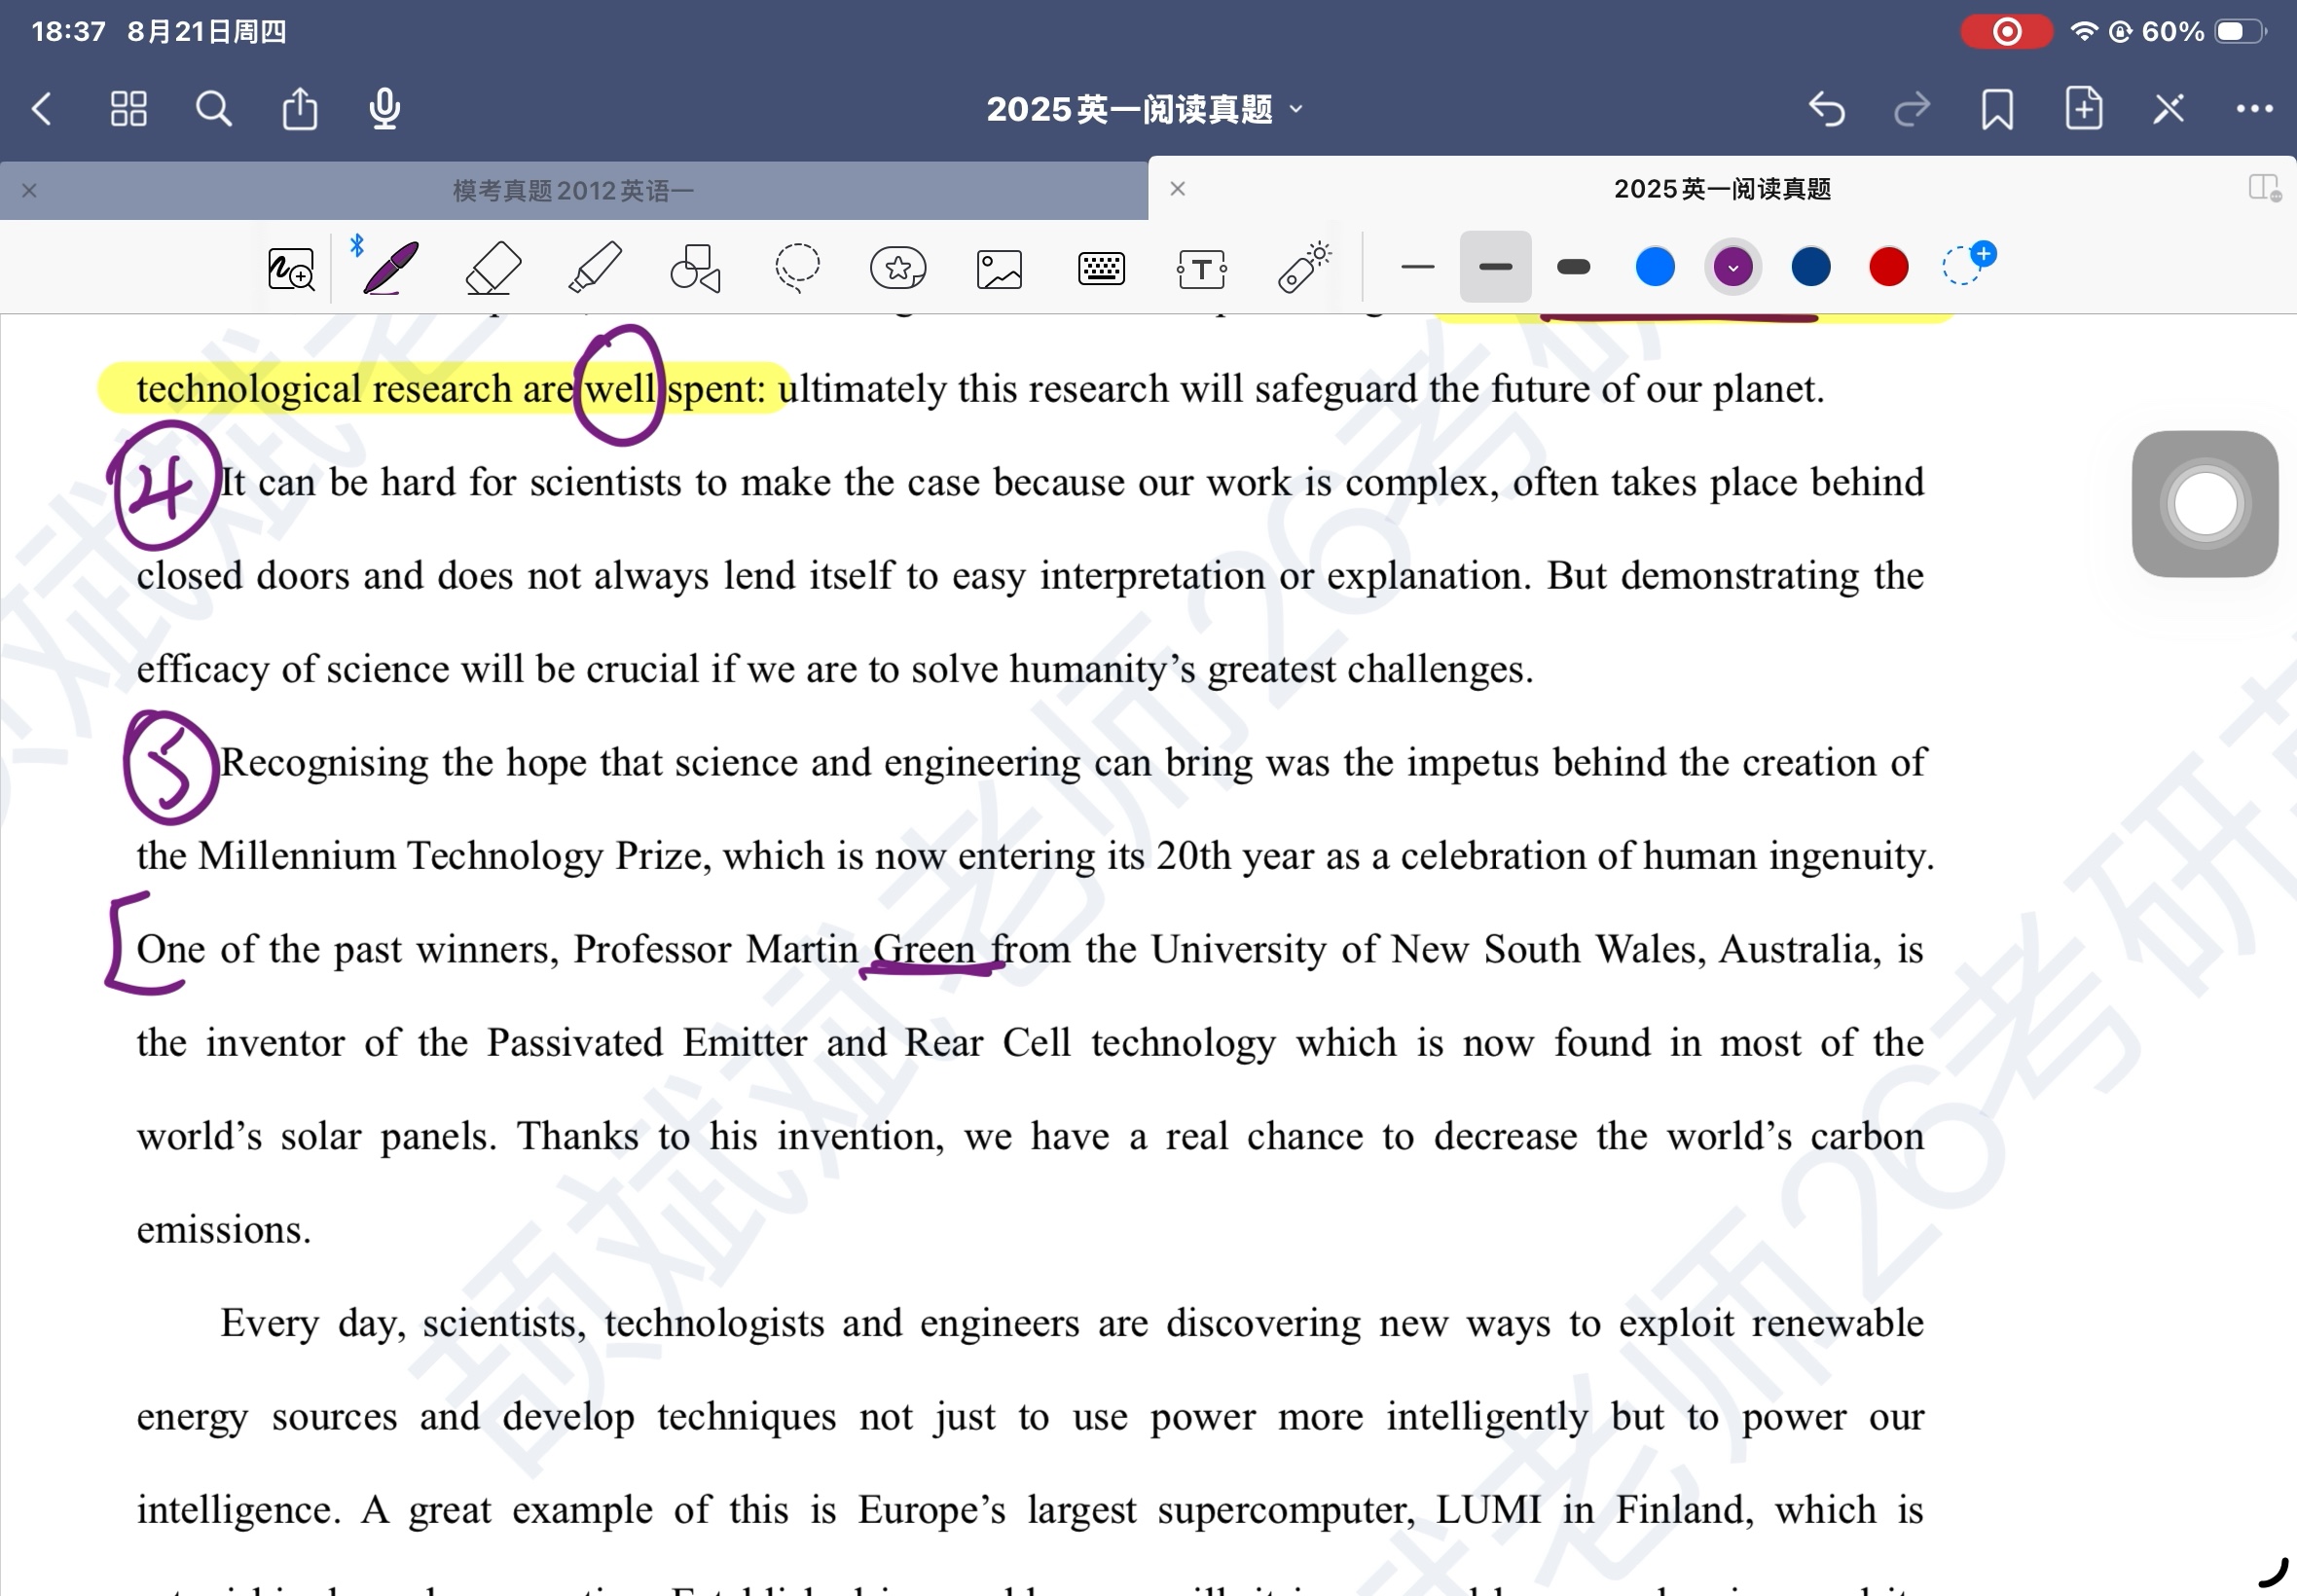This screenshot has height=1596, width=2297.
Task: Close the 模考真题2012英语一 tab
Action: 29,190
